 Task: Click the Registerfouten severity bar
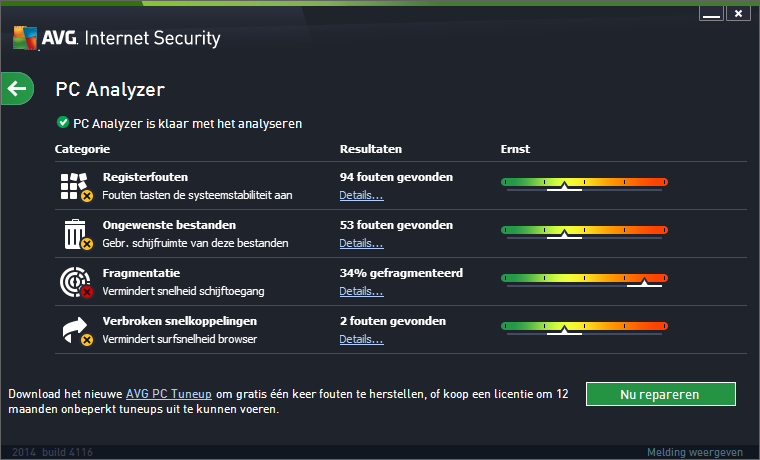(584, 182)
